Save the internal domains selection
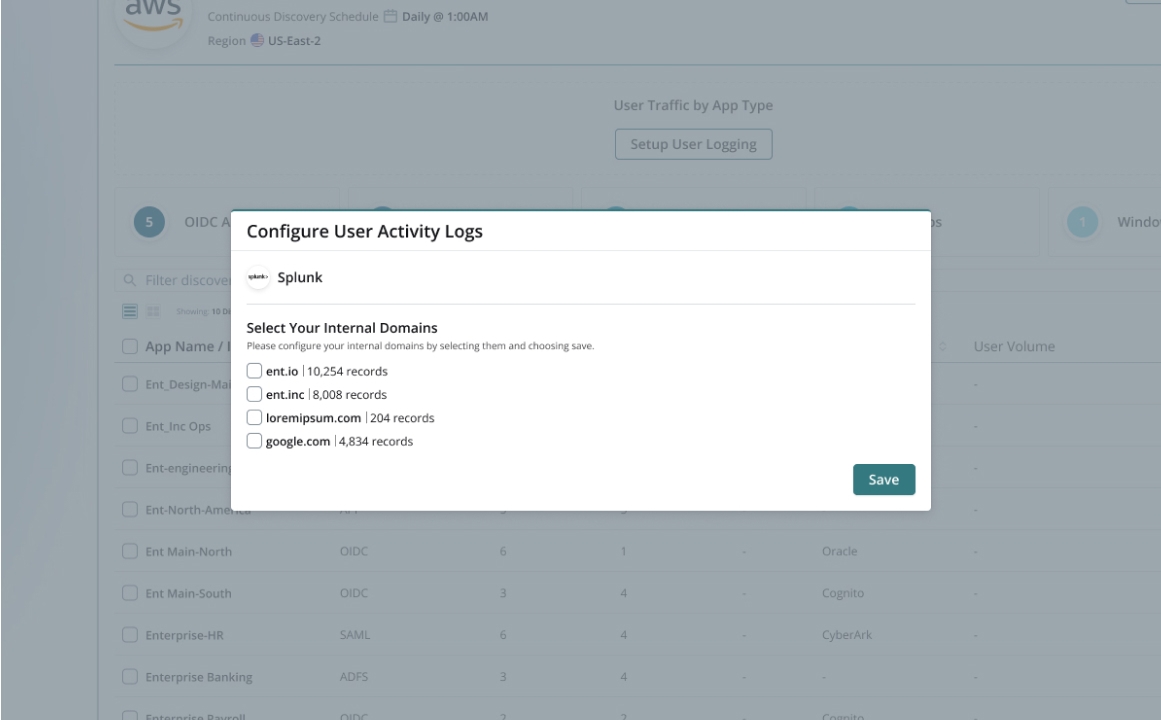This screenshot has width=1161, height=720. 883,479
